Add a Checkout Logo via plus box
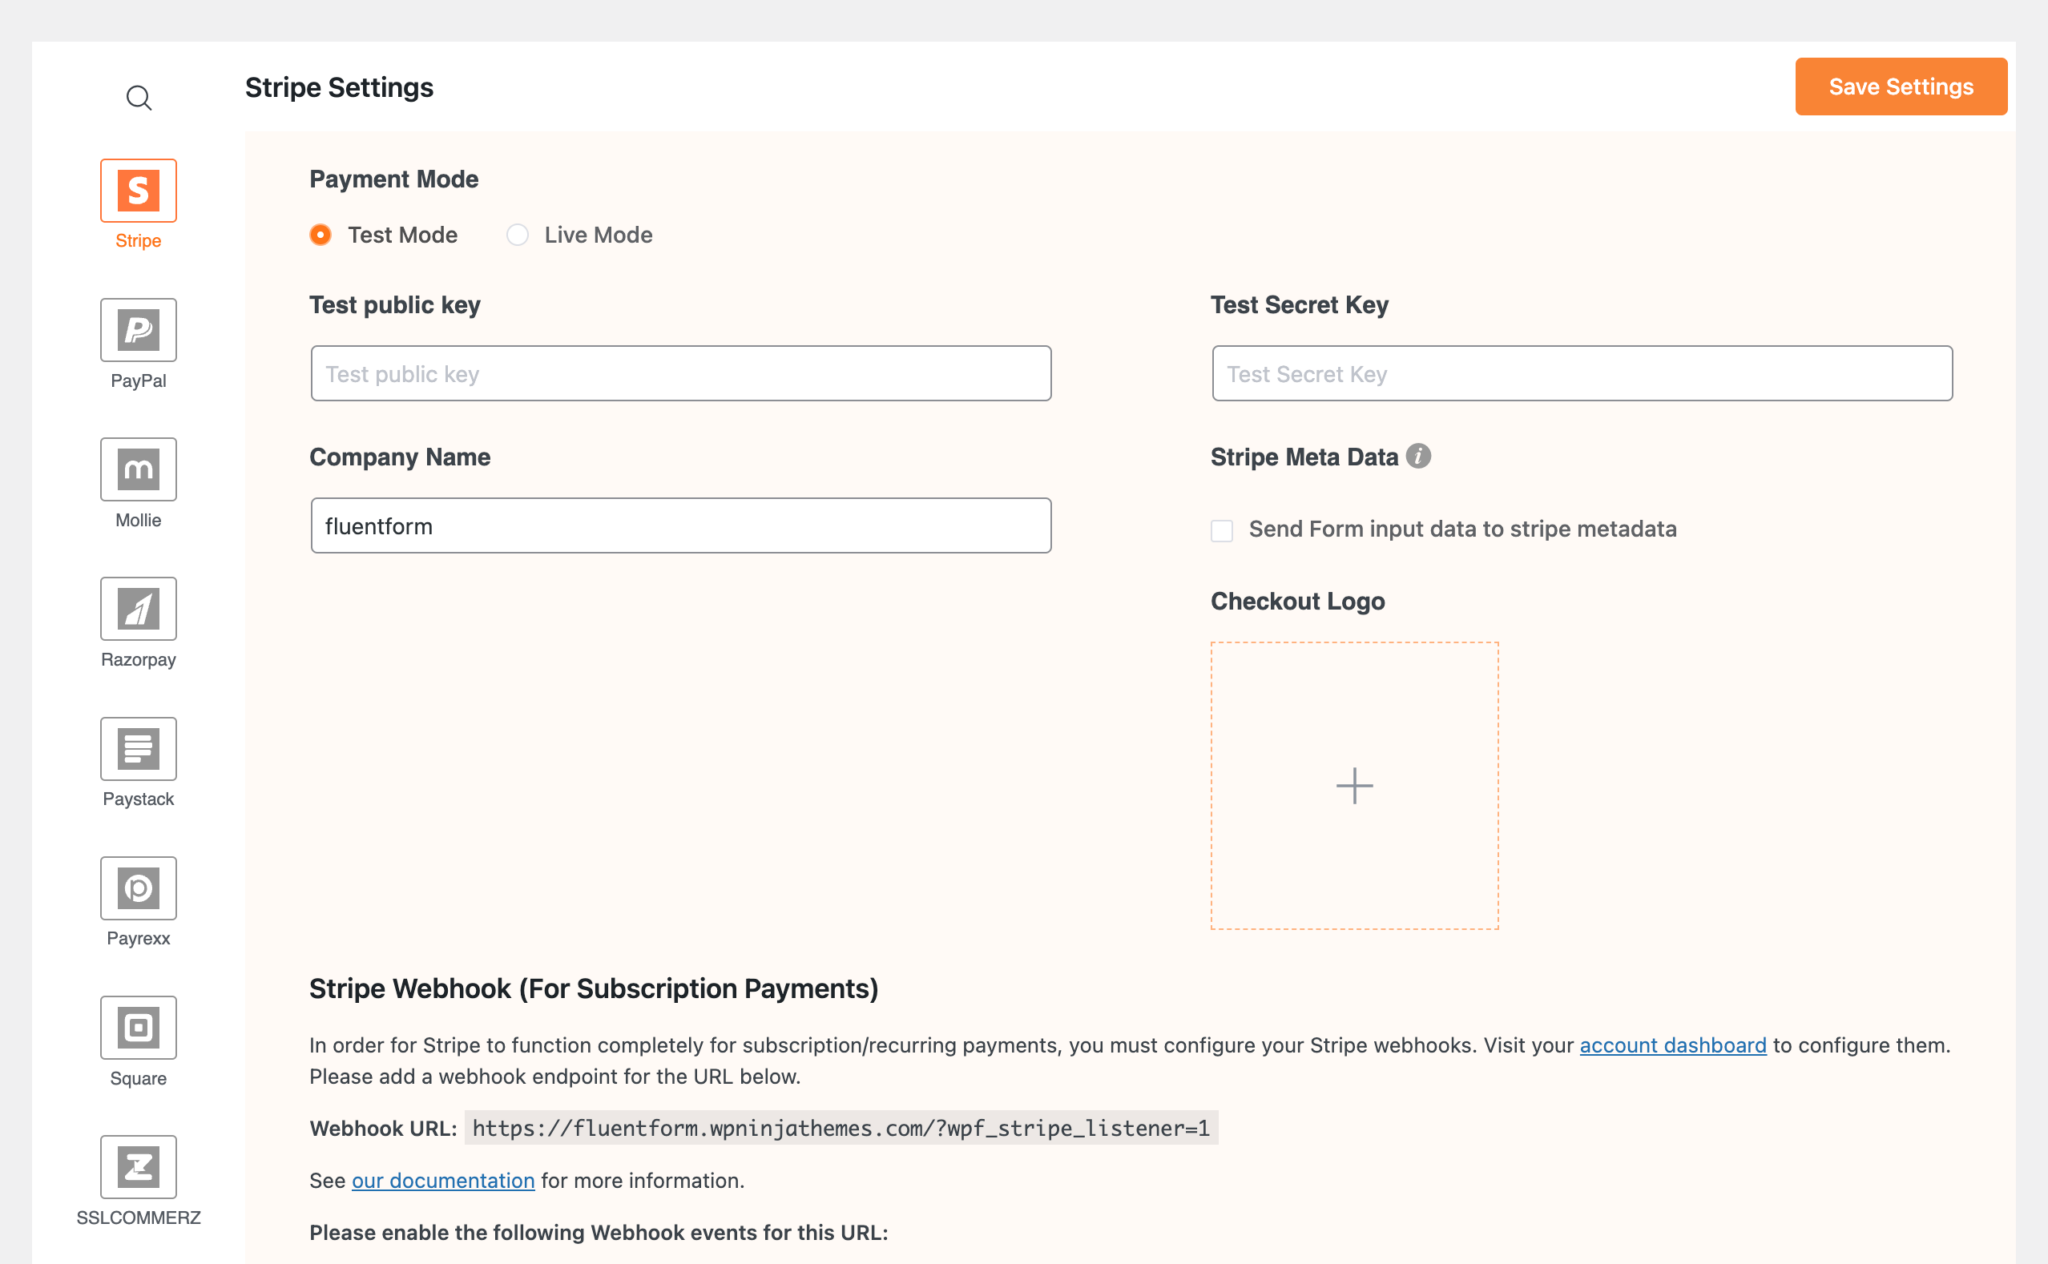This screenshot has height=1264, width=2048. pos(1354,786)
